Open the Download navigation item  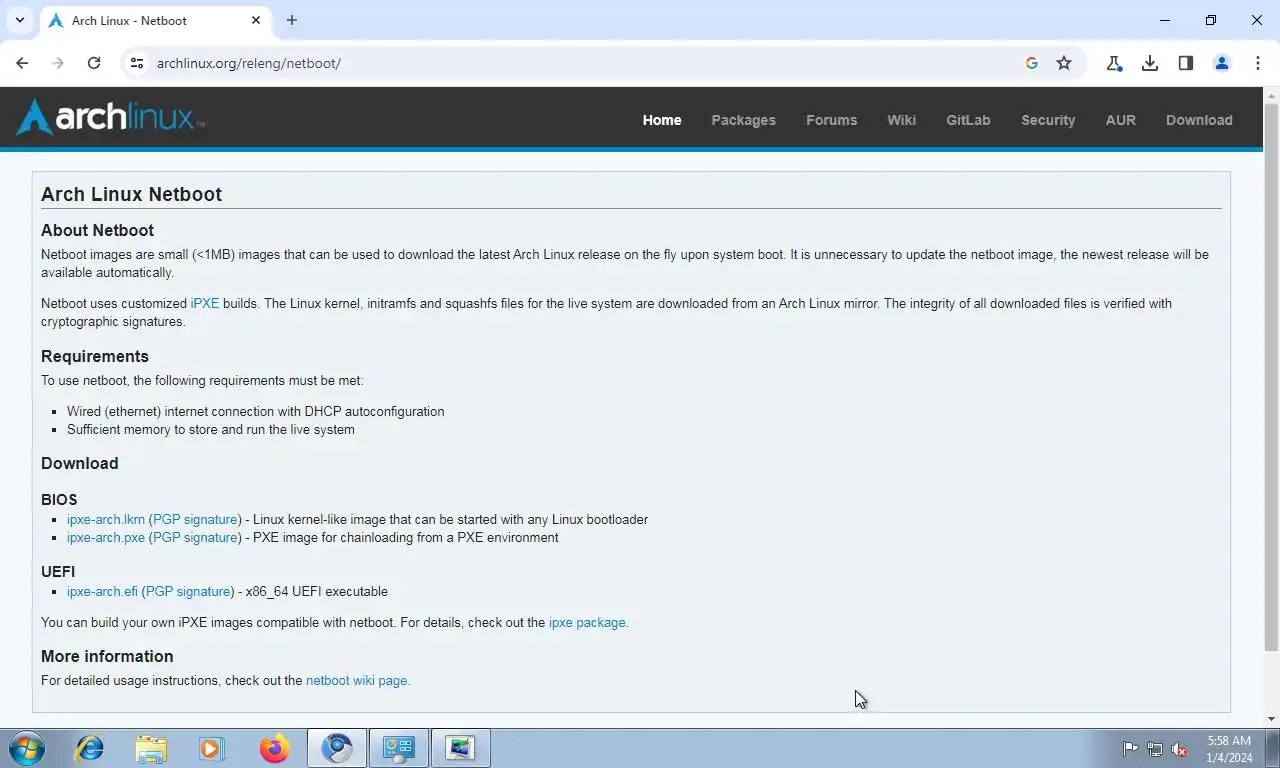coord(1199,120)
